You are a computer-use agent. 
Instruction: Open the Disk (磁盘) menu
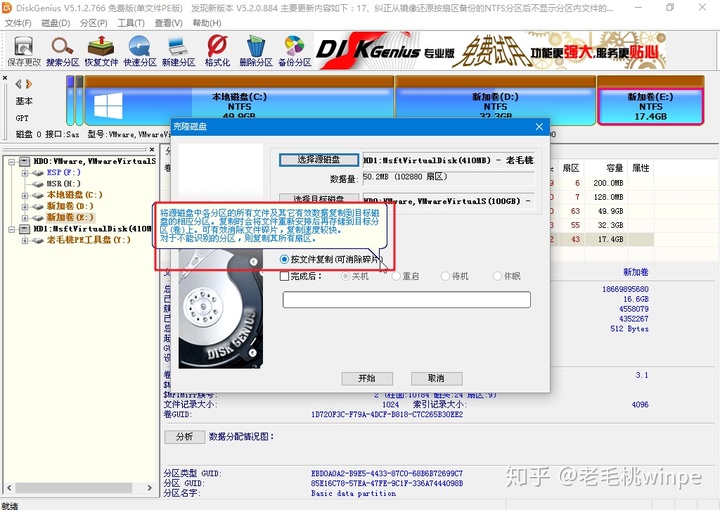[56, 23]
